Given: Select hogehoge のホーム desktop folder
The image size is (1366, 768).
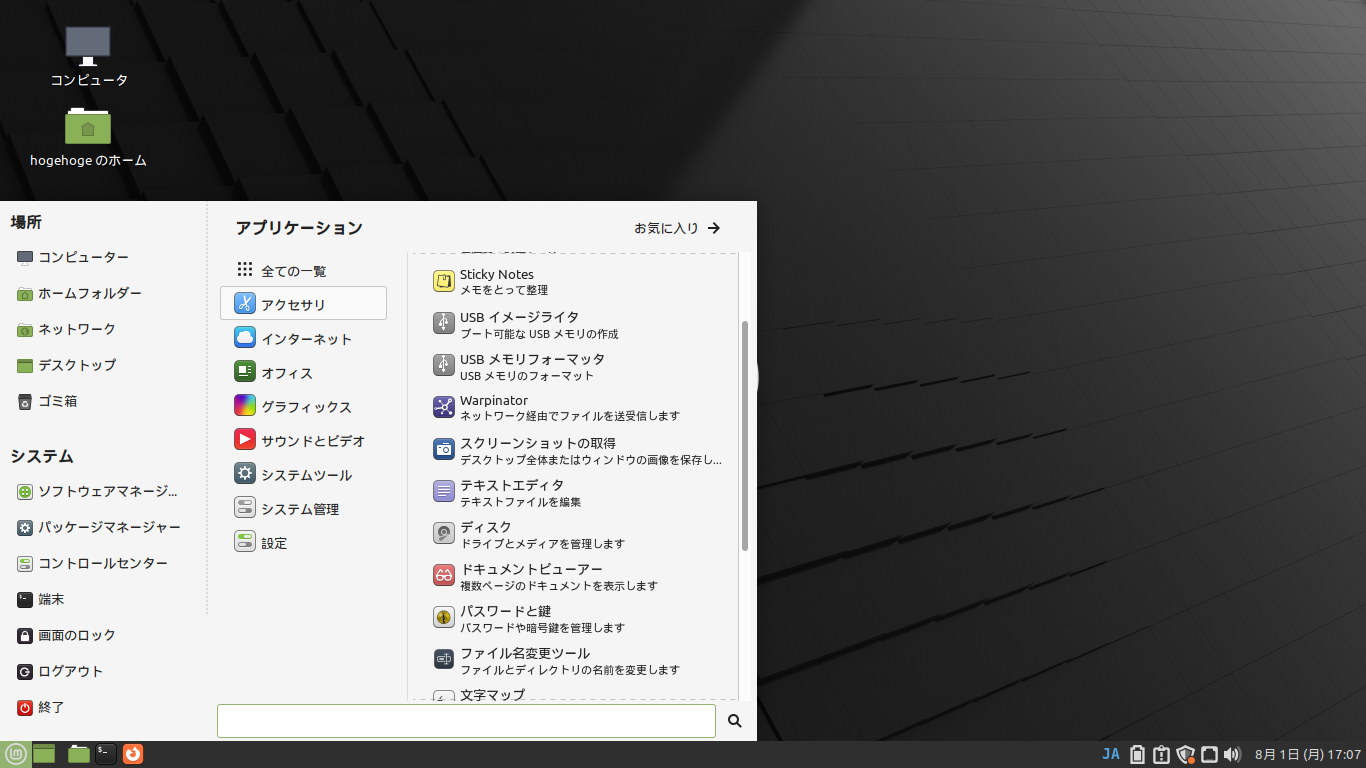Looking at the screenshot, I should [x=88, y=137].
